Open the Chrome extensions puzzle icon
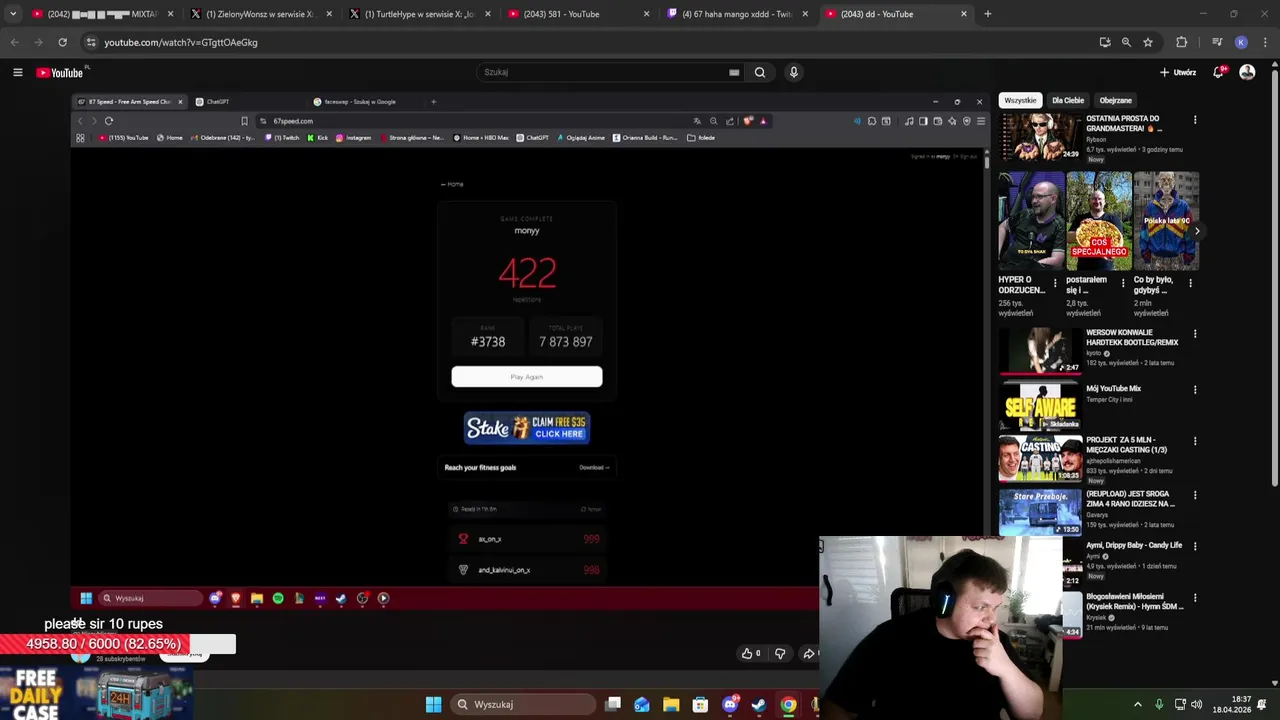 [x=1182, y=42]
